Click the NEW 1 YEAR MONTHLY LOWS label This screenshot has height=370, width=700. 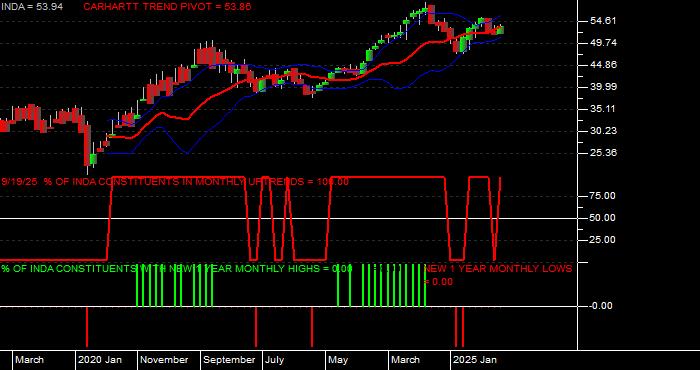(498, 275)
